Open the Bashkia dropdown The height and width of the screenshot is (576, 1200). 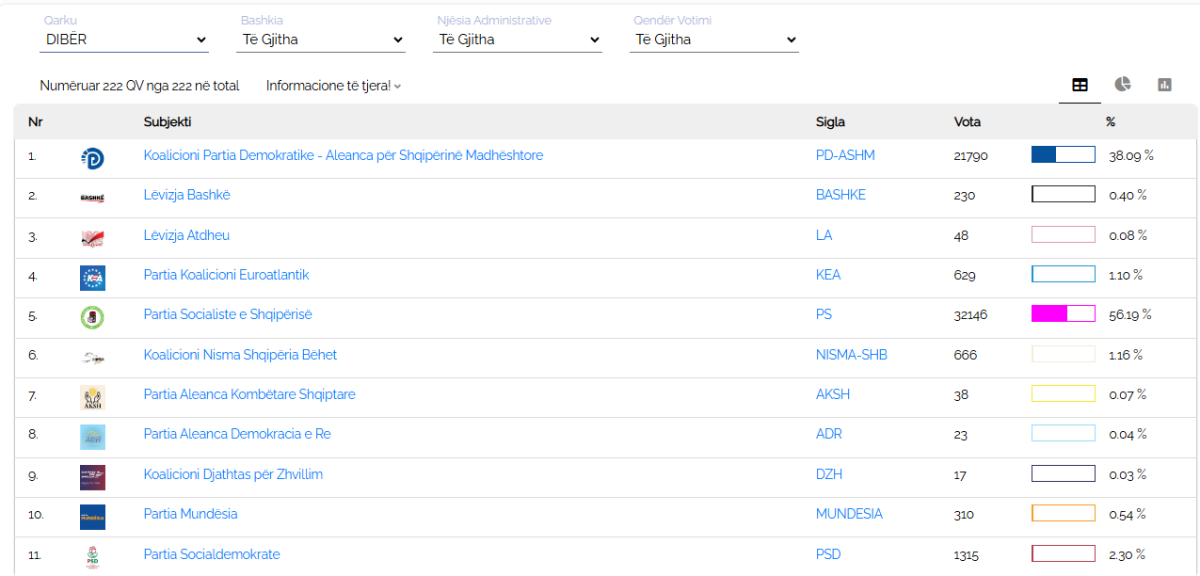pyautogui.click(x=322, y=40)
